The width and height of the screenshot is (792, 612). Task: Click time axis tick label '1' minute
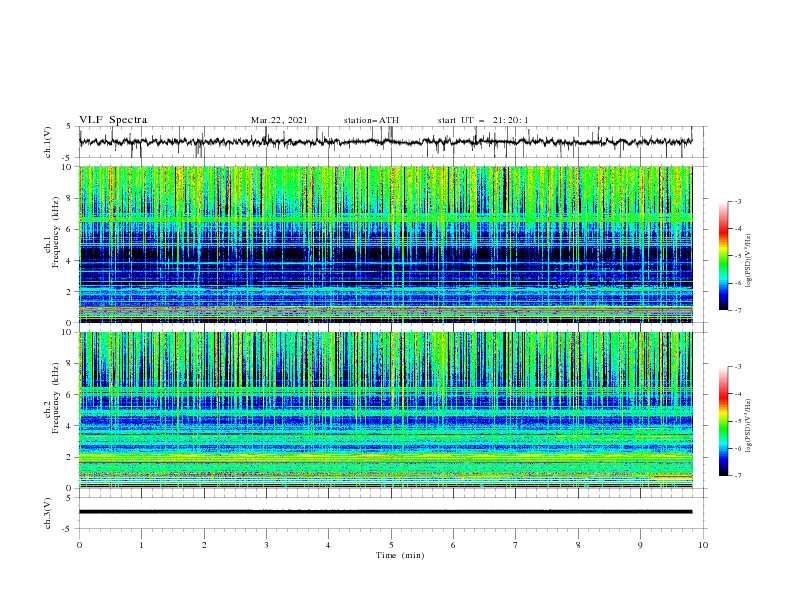[141, 545]
